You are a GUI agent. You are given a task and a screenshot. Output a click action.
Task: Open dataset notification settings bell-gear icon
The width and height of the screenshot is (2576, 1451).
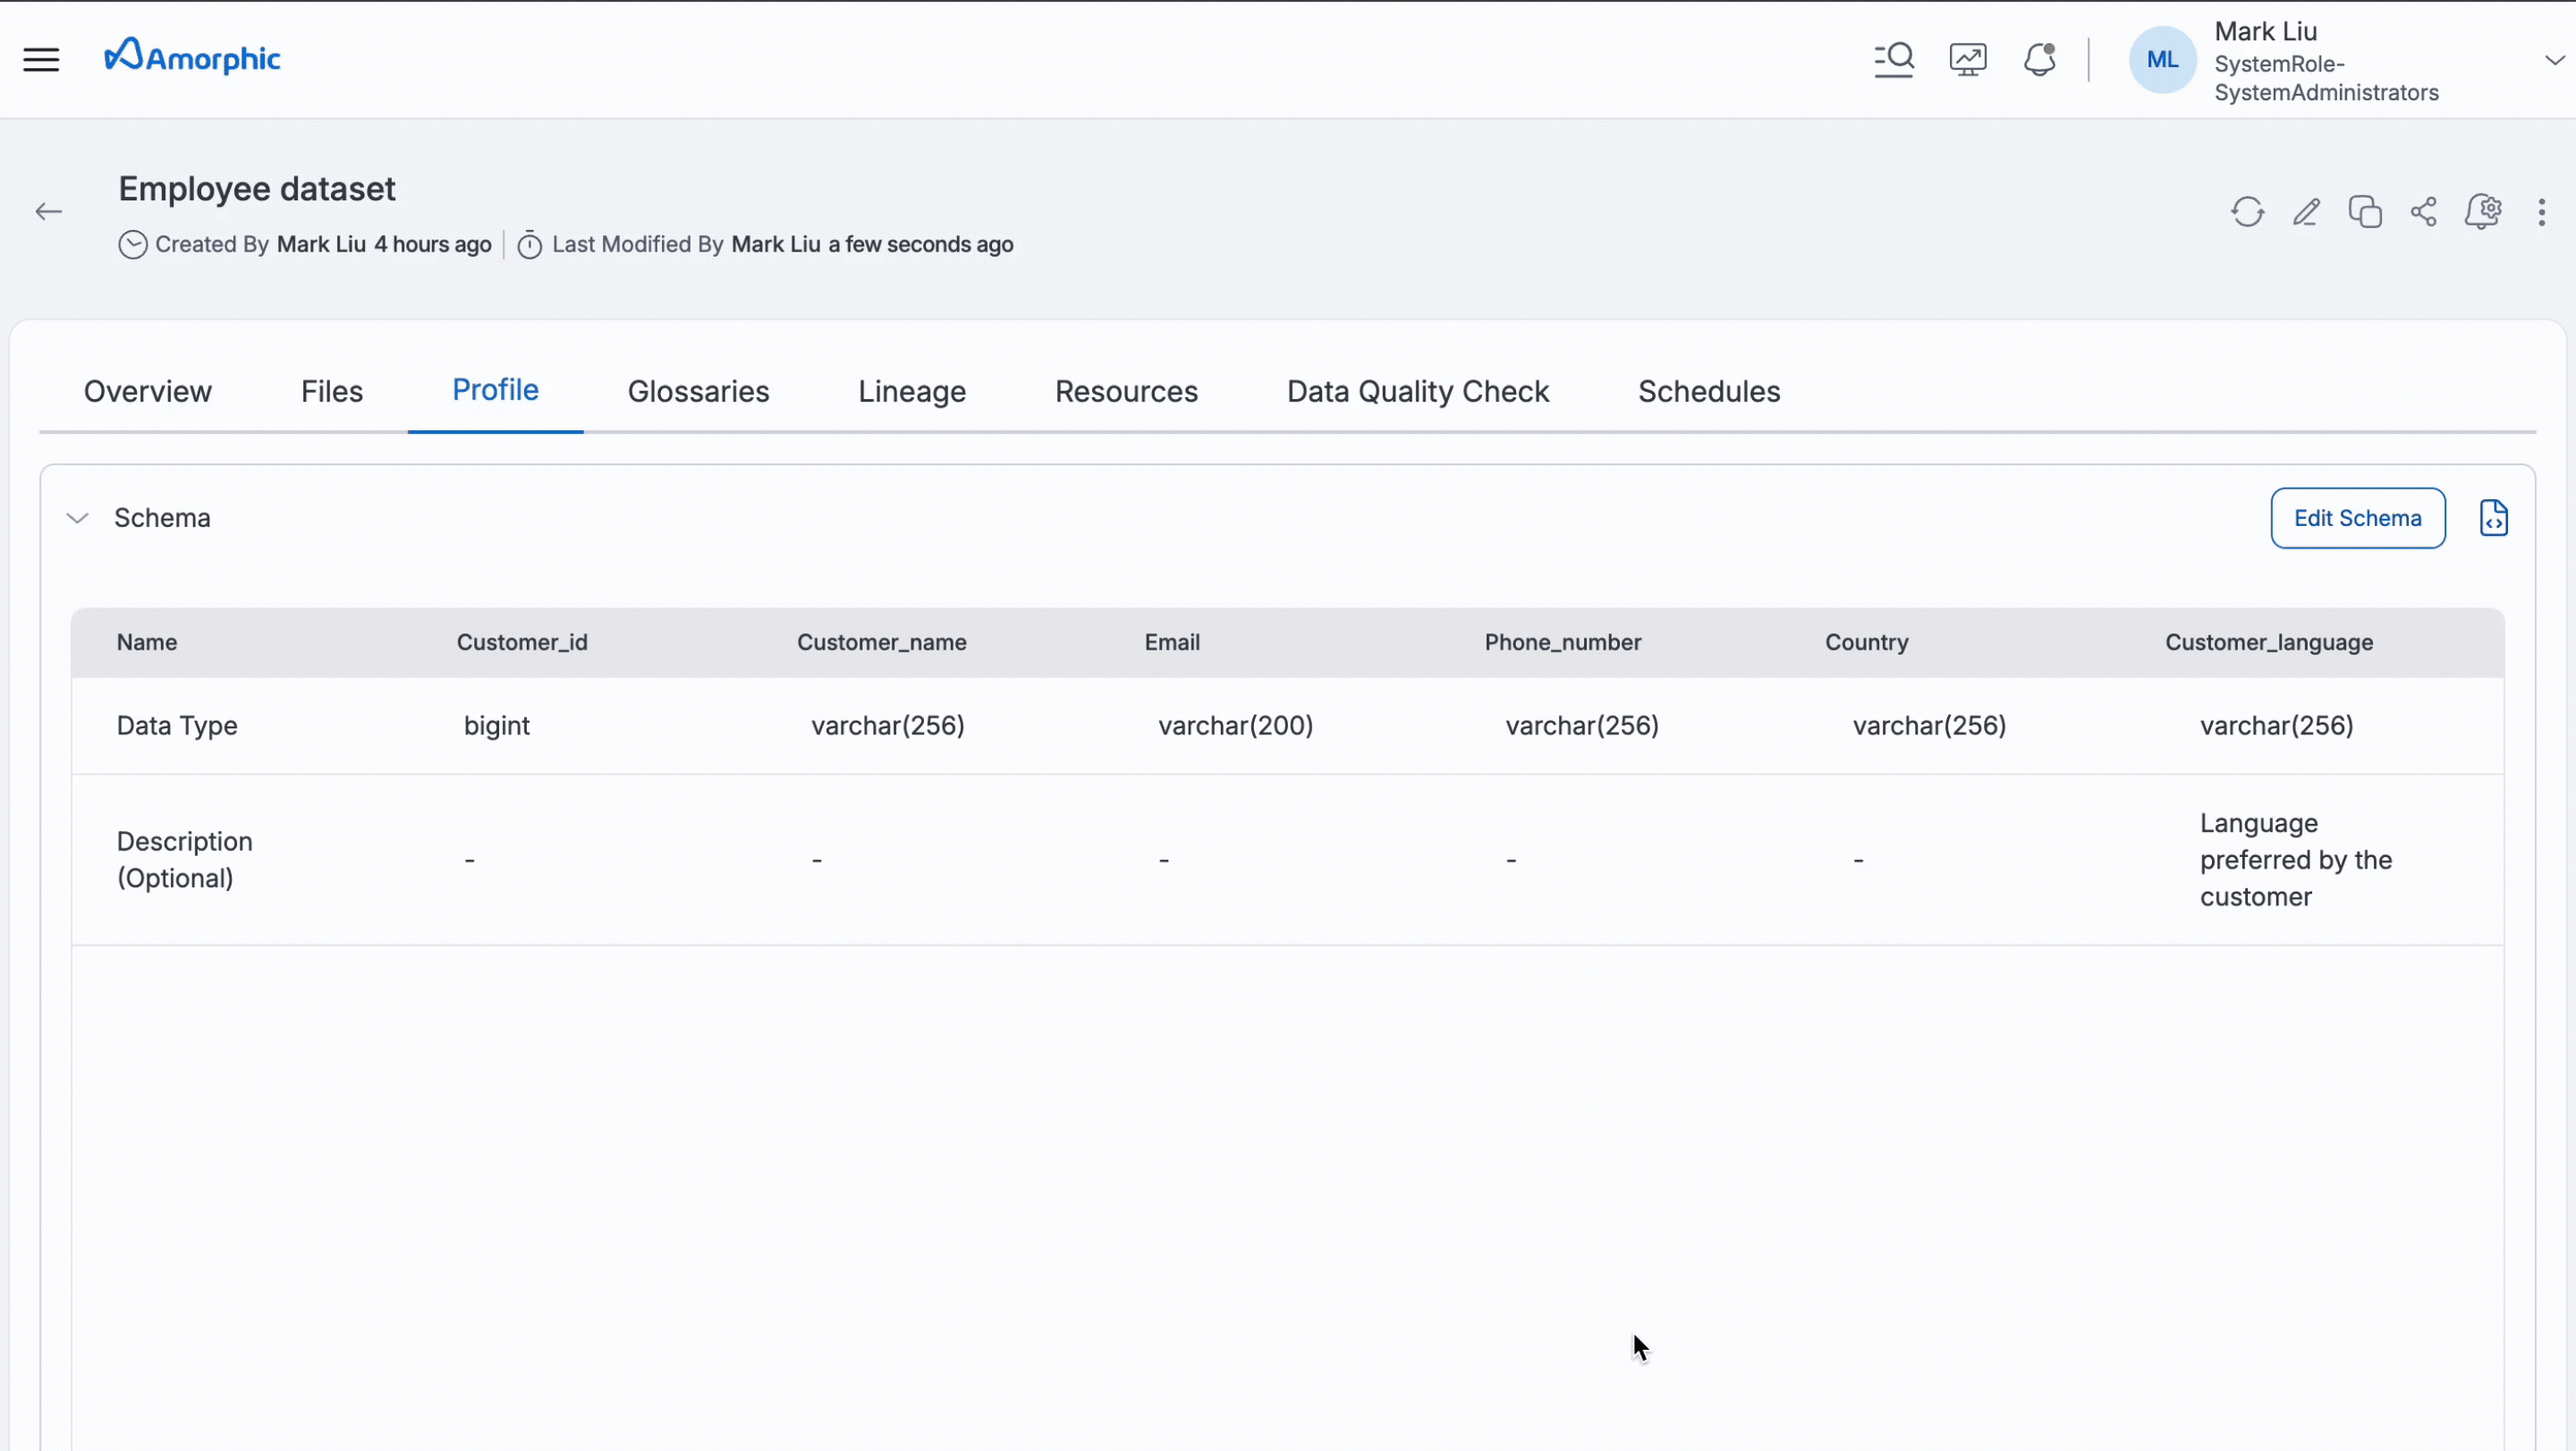(2482, 212)
